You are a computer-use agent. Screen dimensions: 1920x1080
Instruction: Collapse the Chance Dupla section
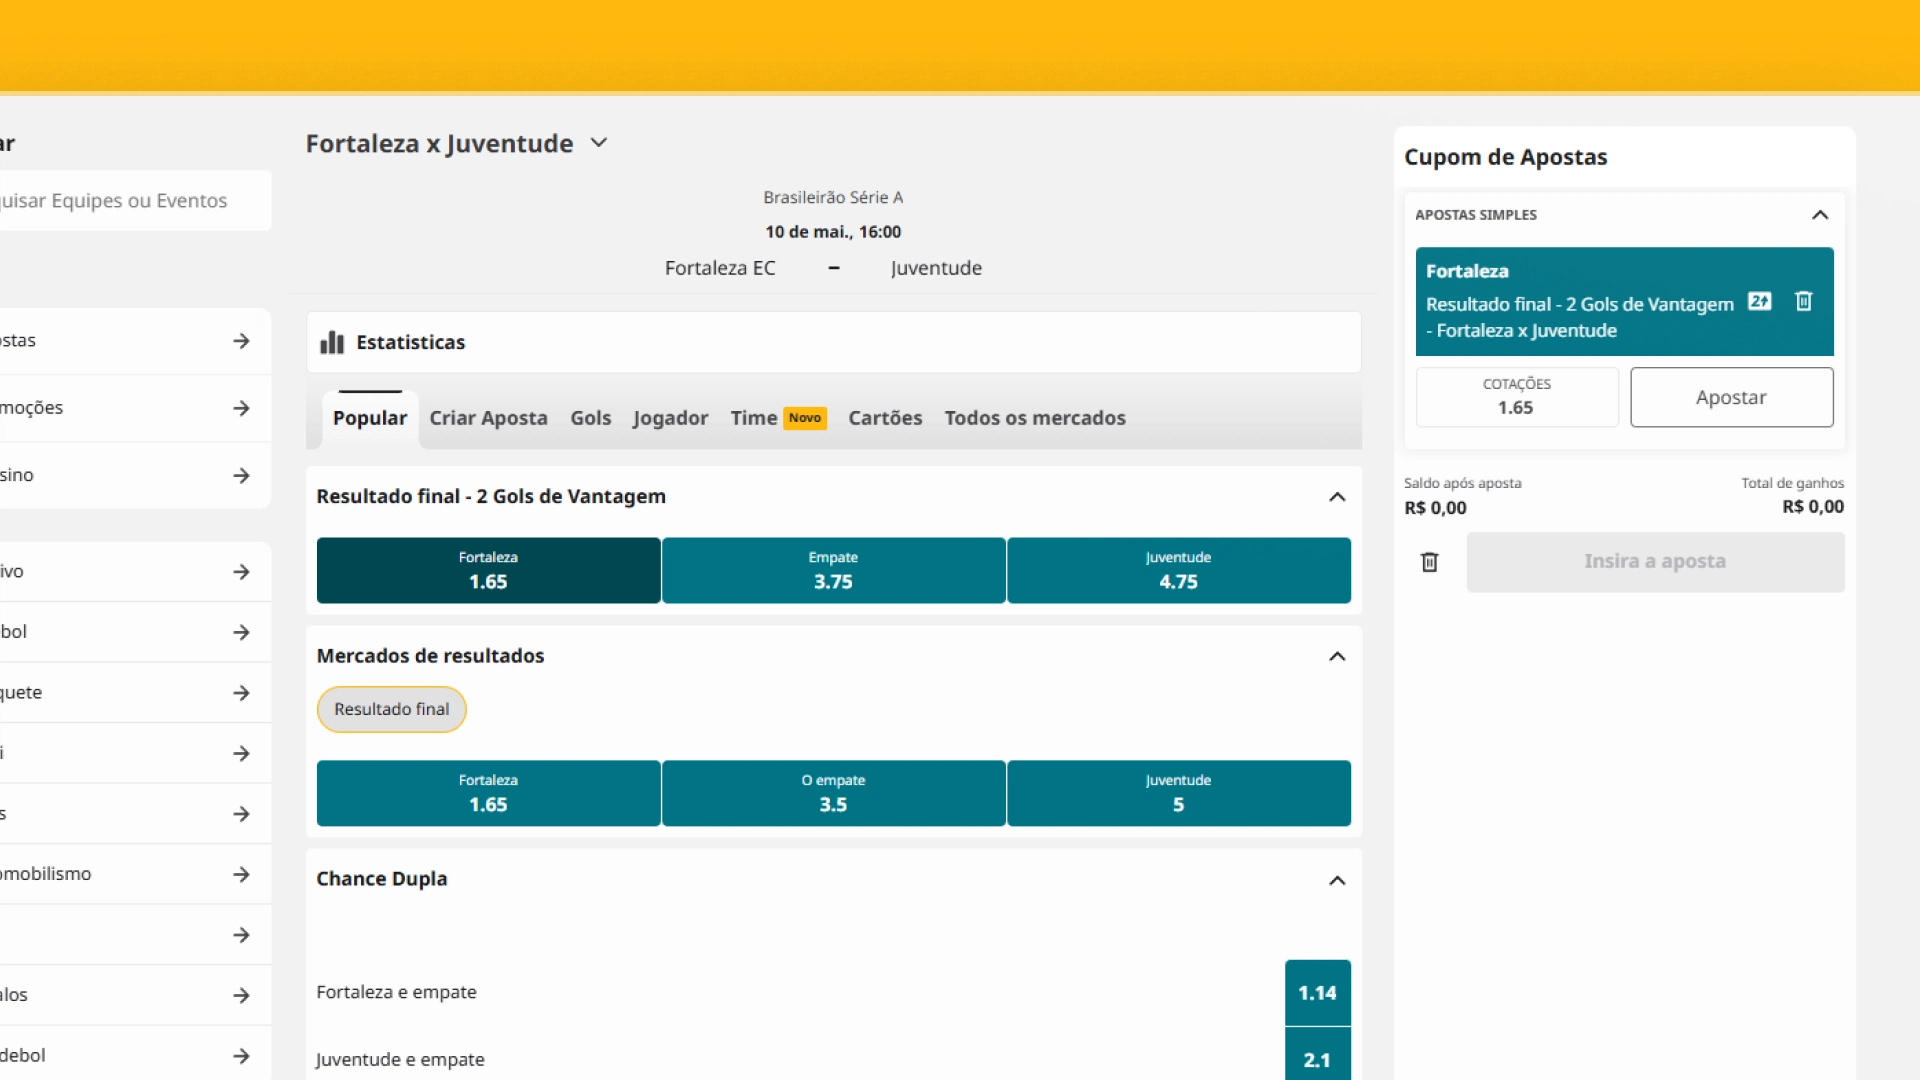(x=1337, y=881)
